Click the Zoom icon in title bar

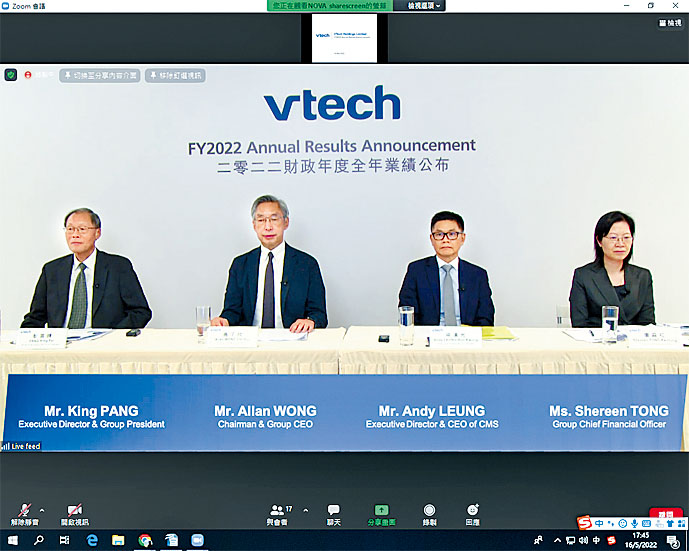point(6,6)
